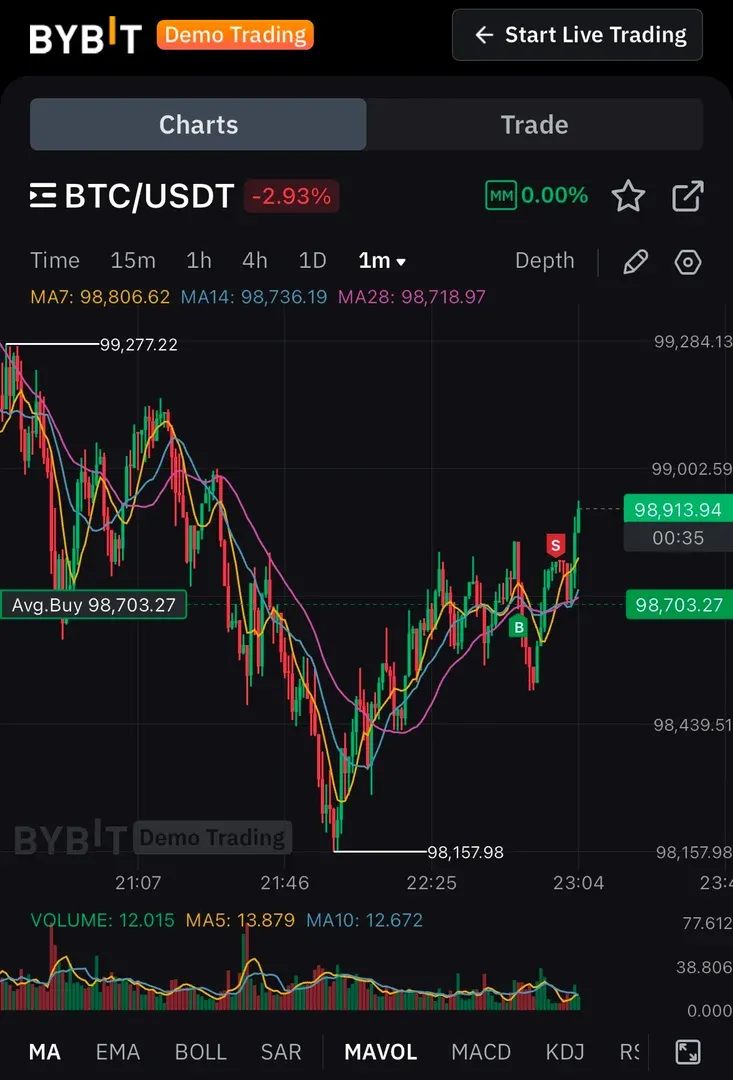Click the 98,439.51 price axis label

point(692,725)
